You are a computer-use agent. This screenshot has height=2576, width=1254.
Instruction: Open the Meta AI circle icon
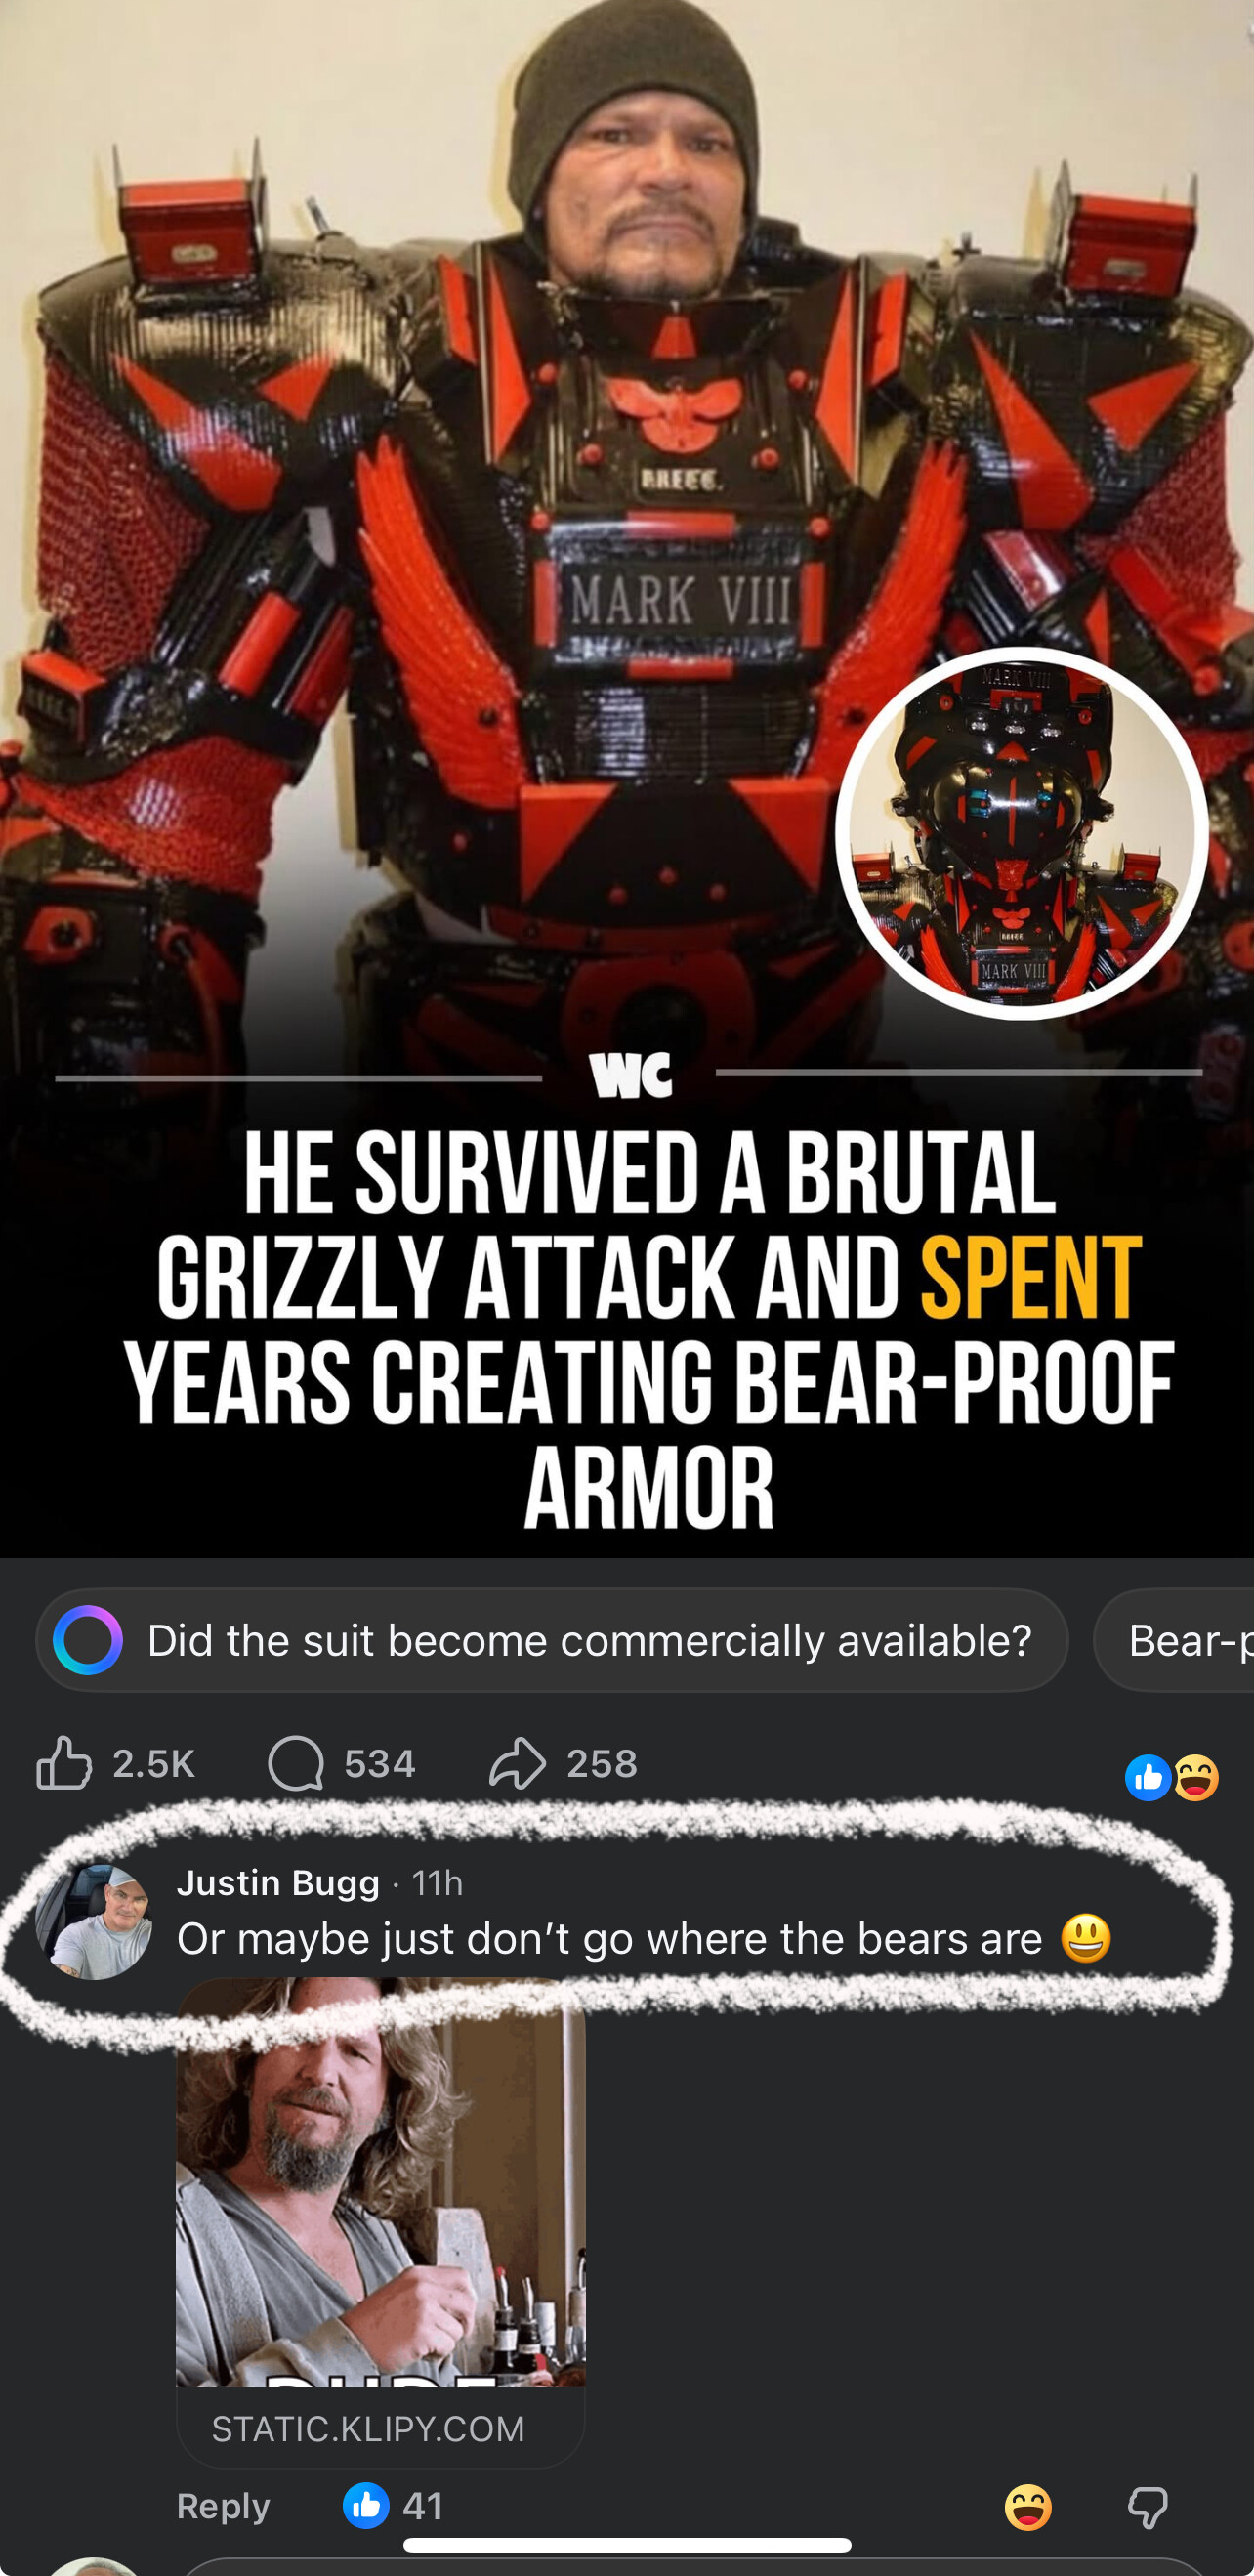tap(88, 1640)
